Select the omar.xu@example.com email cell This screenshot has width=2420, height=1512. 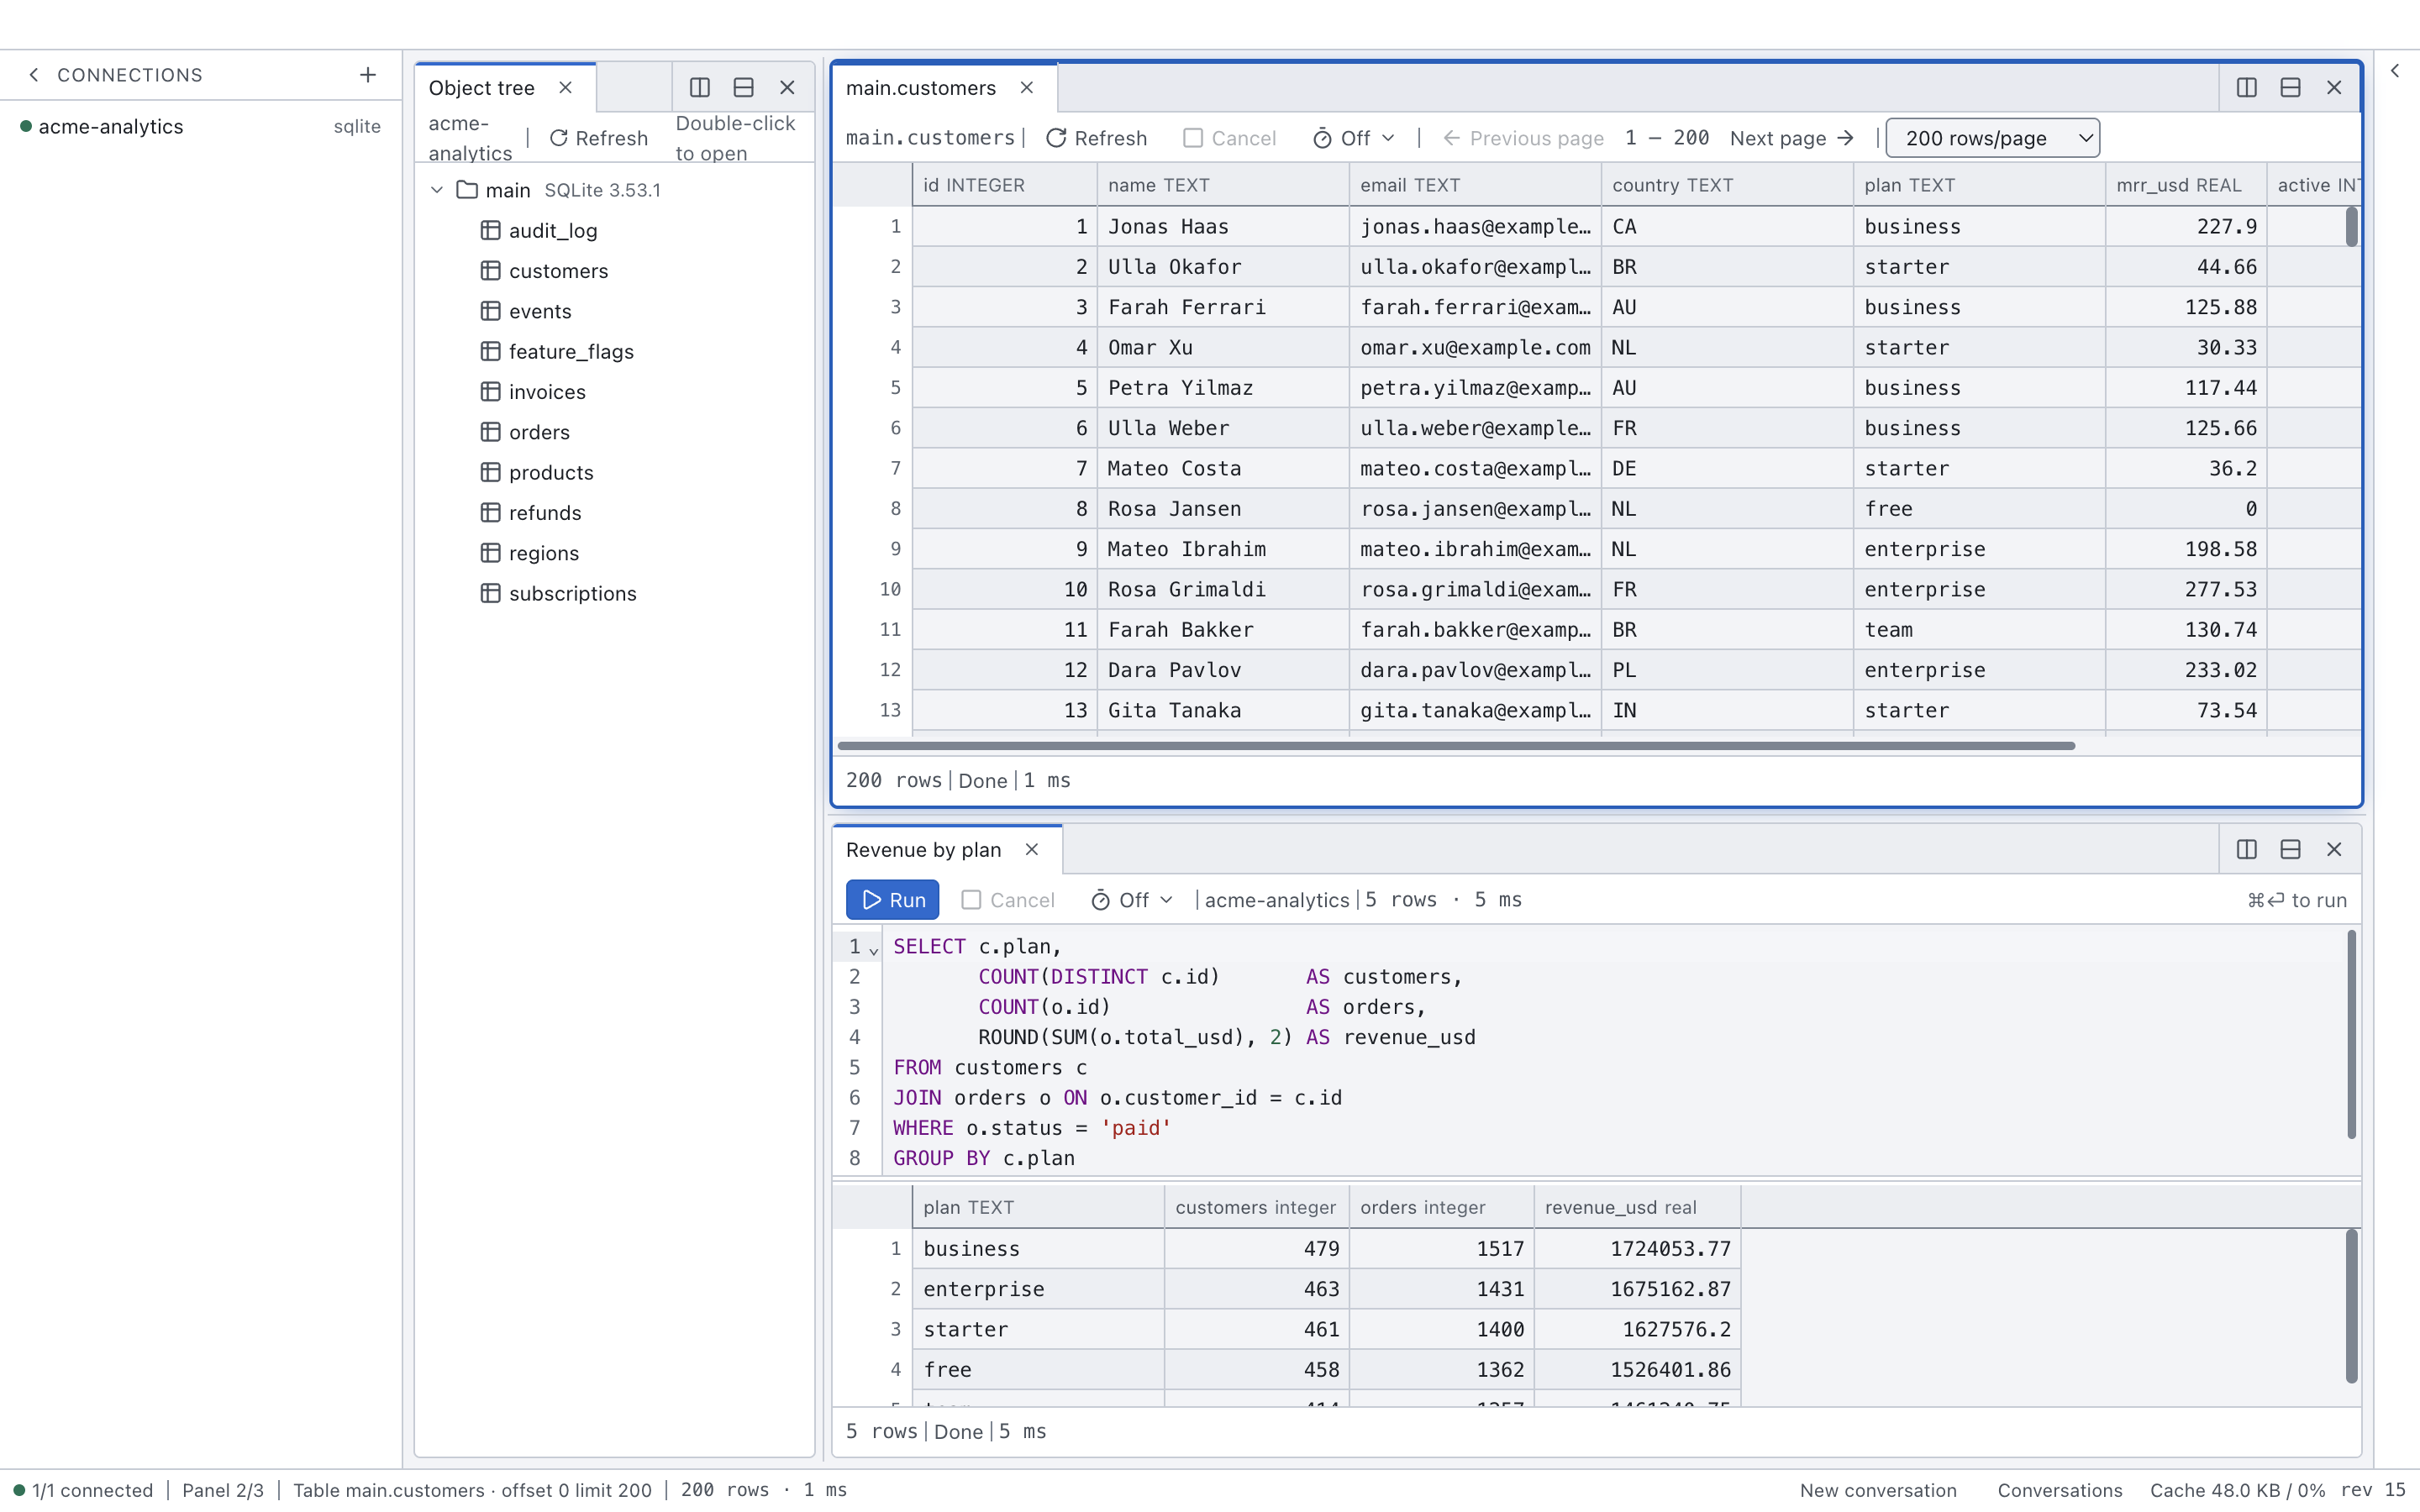1475,348
